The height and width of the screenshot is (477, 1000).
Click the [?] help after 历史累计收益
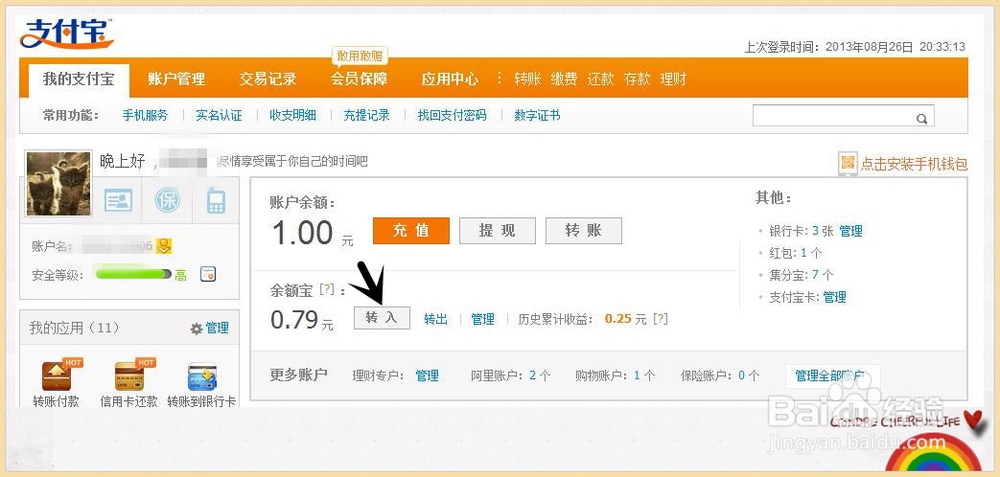tap(660, 319)
